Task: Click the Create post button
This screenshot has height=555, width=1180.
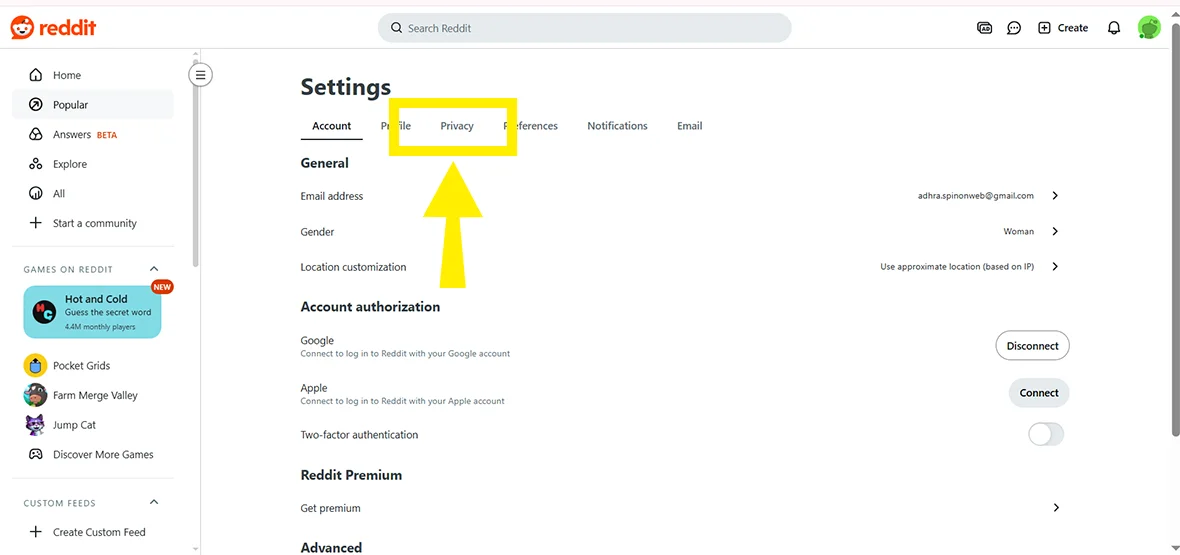Action: (x=1063, y=28)
